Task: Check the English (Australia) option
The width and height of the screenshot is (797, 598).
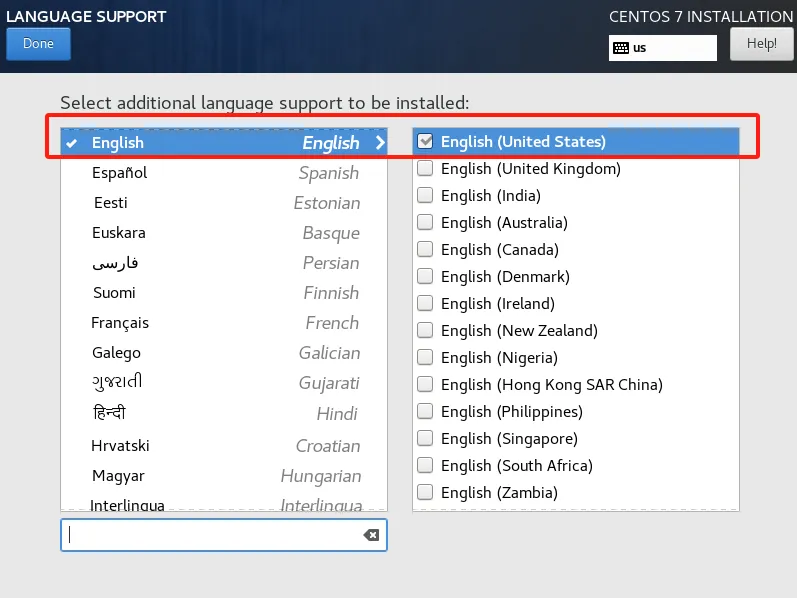Action: (425, 223)
